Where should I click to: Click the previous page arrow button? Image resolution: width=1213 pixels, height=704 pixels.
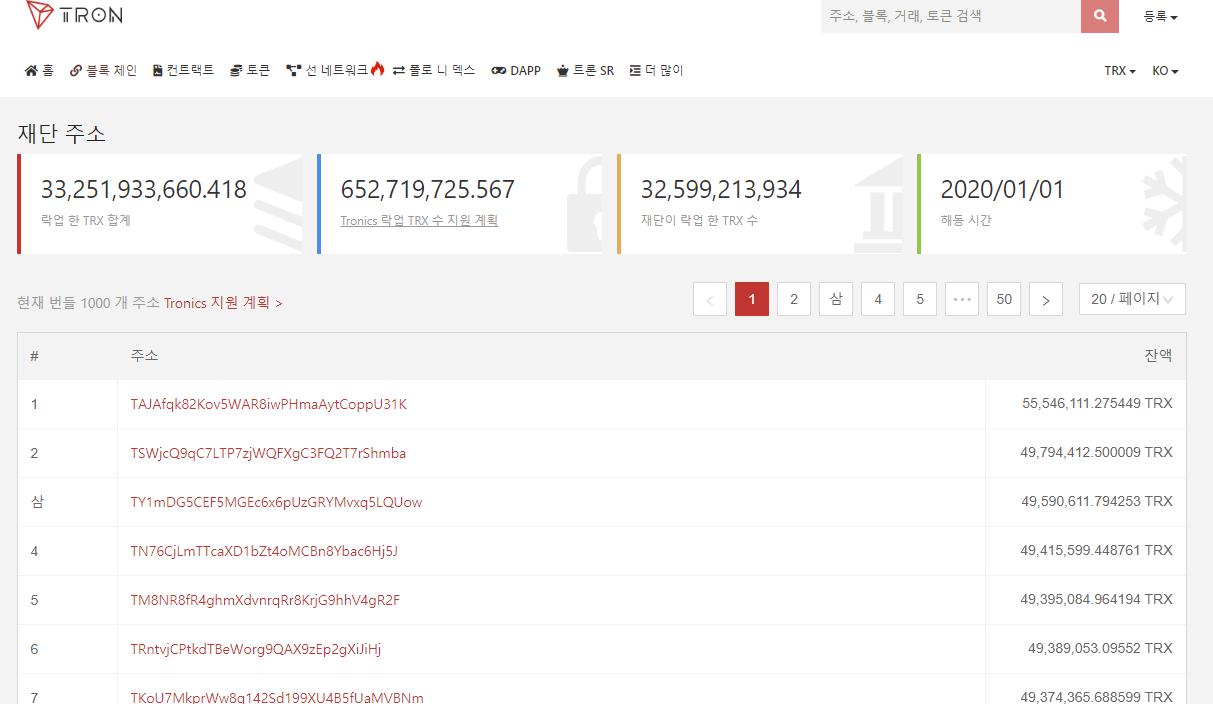click(710, 299)
